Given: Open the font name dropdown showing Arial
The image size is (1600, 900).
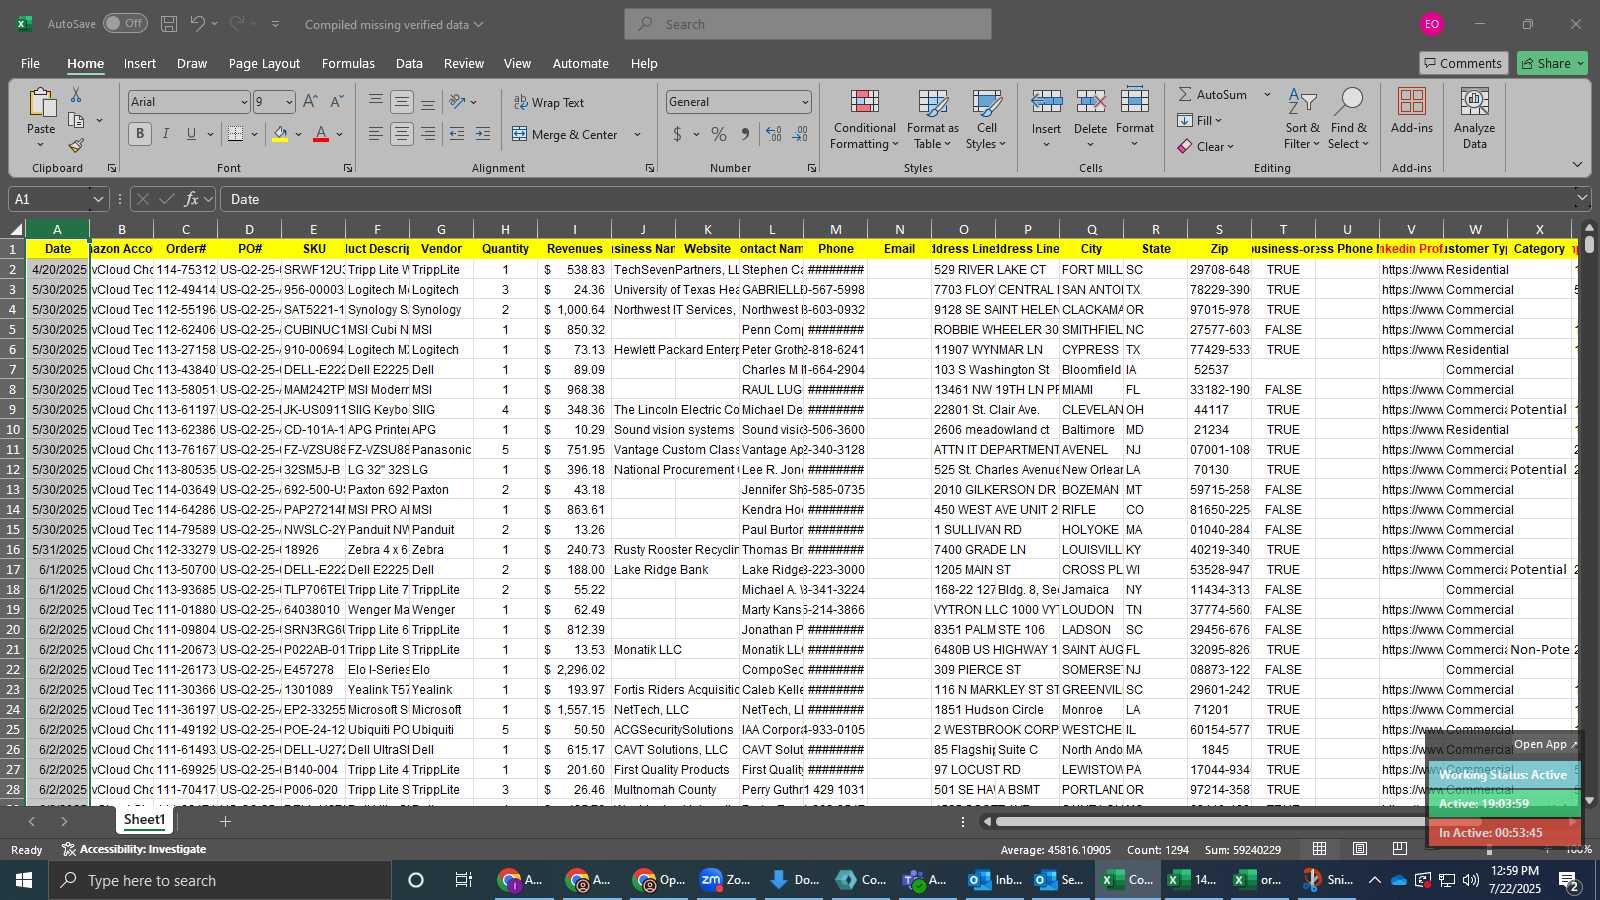Looking at the screenshot, I should (243, 102).
